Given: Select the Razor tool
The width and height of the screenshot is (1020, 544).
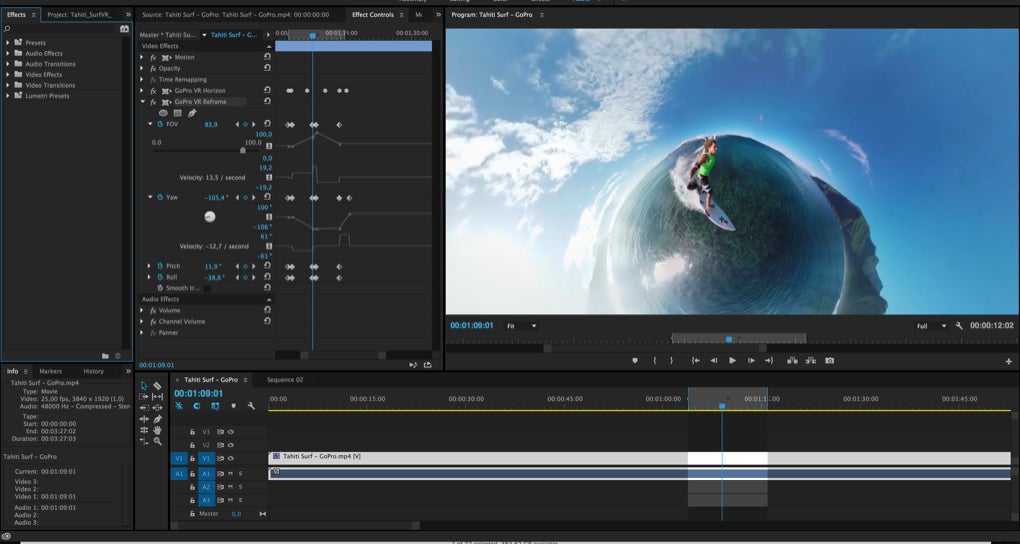Looking at the screenshot, I should click(x=157, y=386).
